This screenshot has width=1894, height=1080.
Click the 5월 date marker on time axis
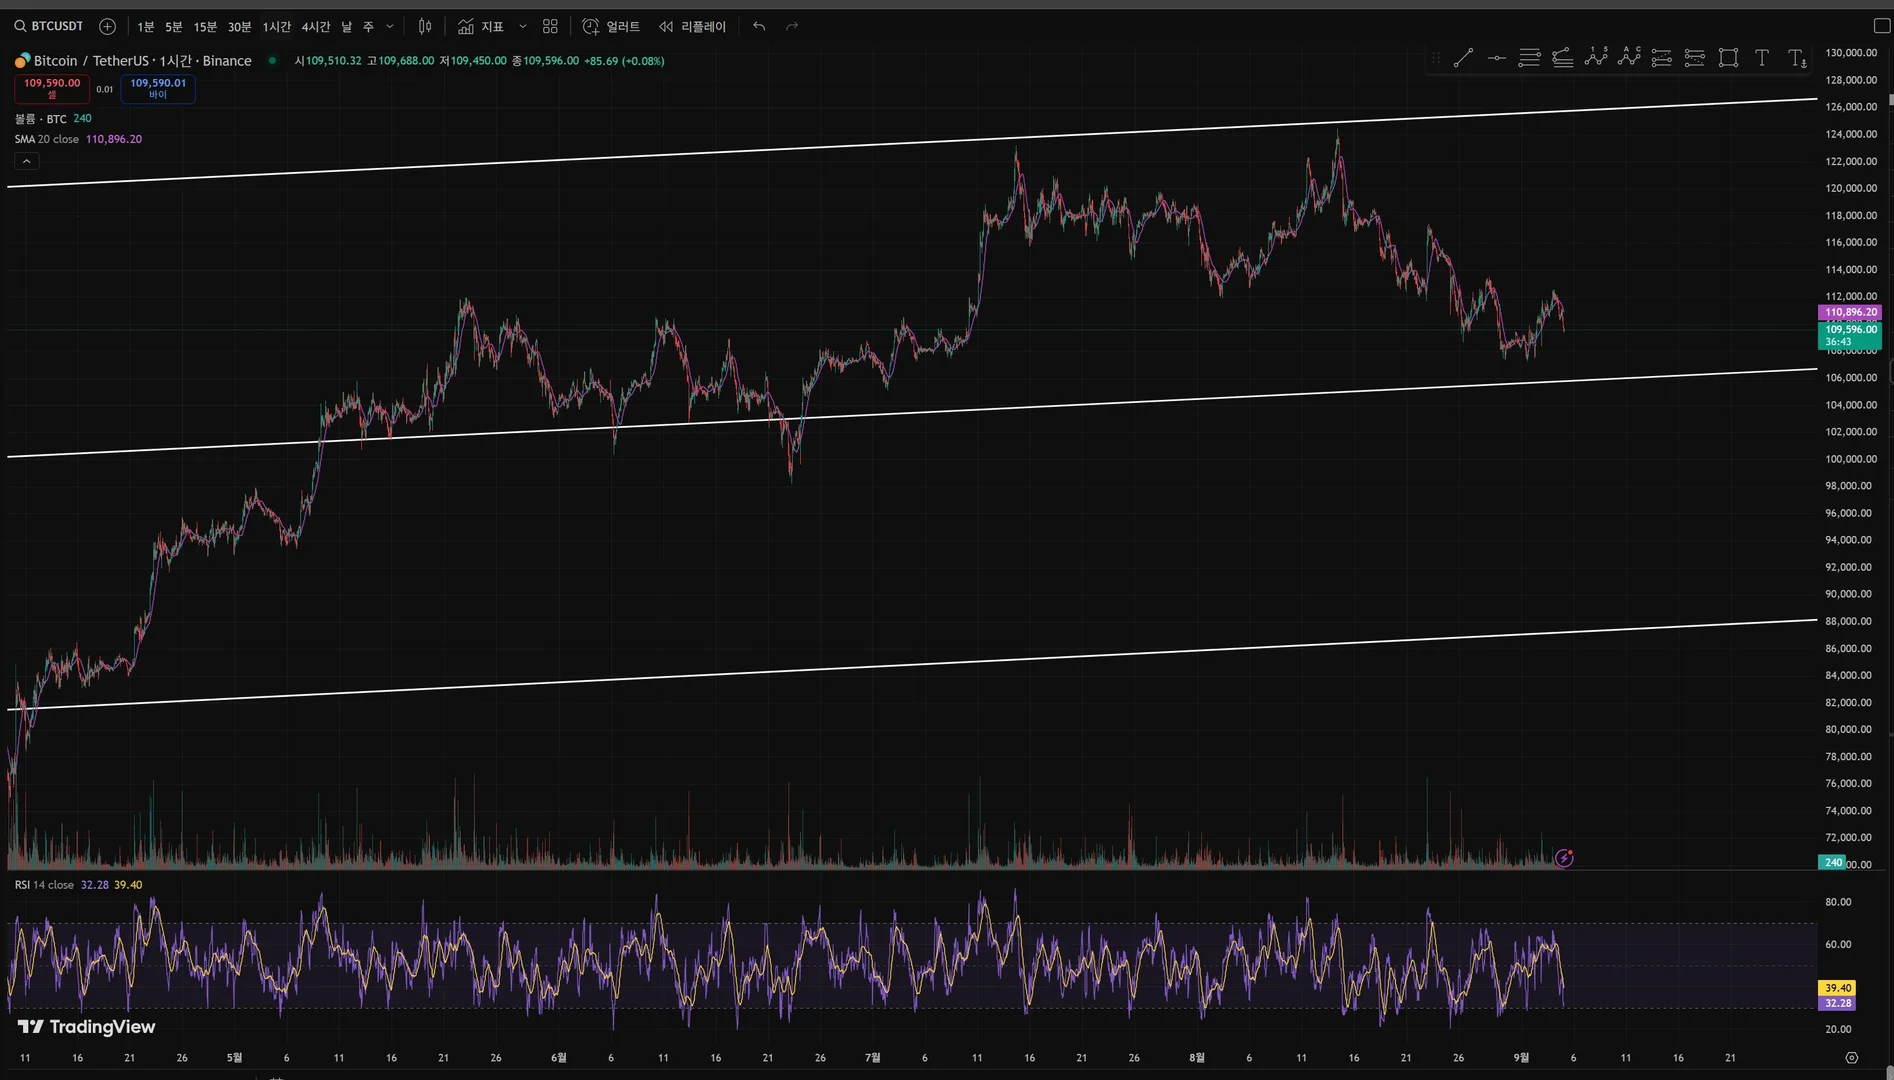click(x=234, y=1058)
